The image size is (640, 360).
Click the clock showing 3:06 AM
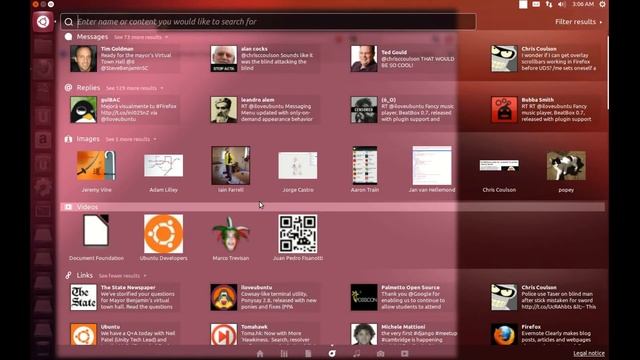tap(583, 4)
